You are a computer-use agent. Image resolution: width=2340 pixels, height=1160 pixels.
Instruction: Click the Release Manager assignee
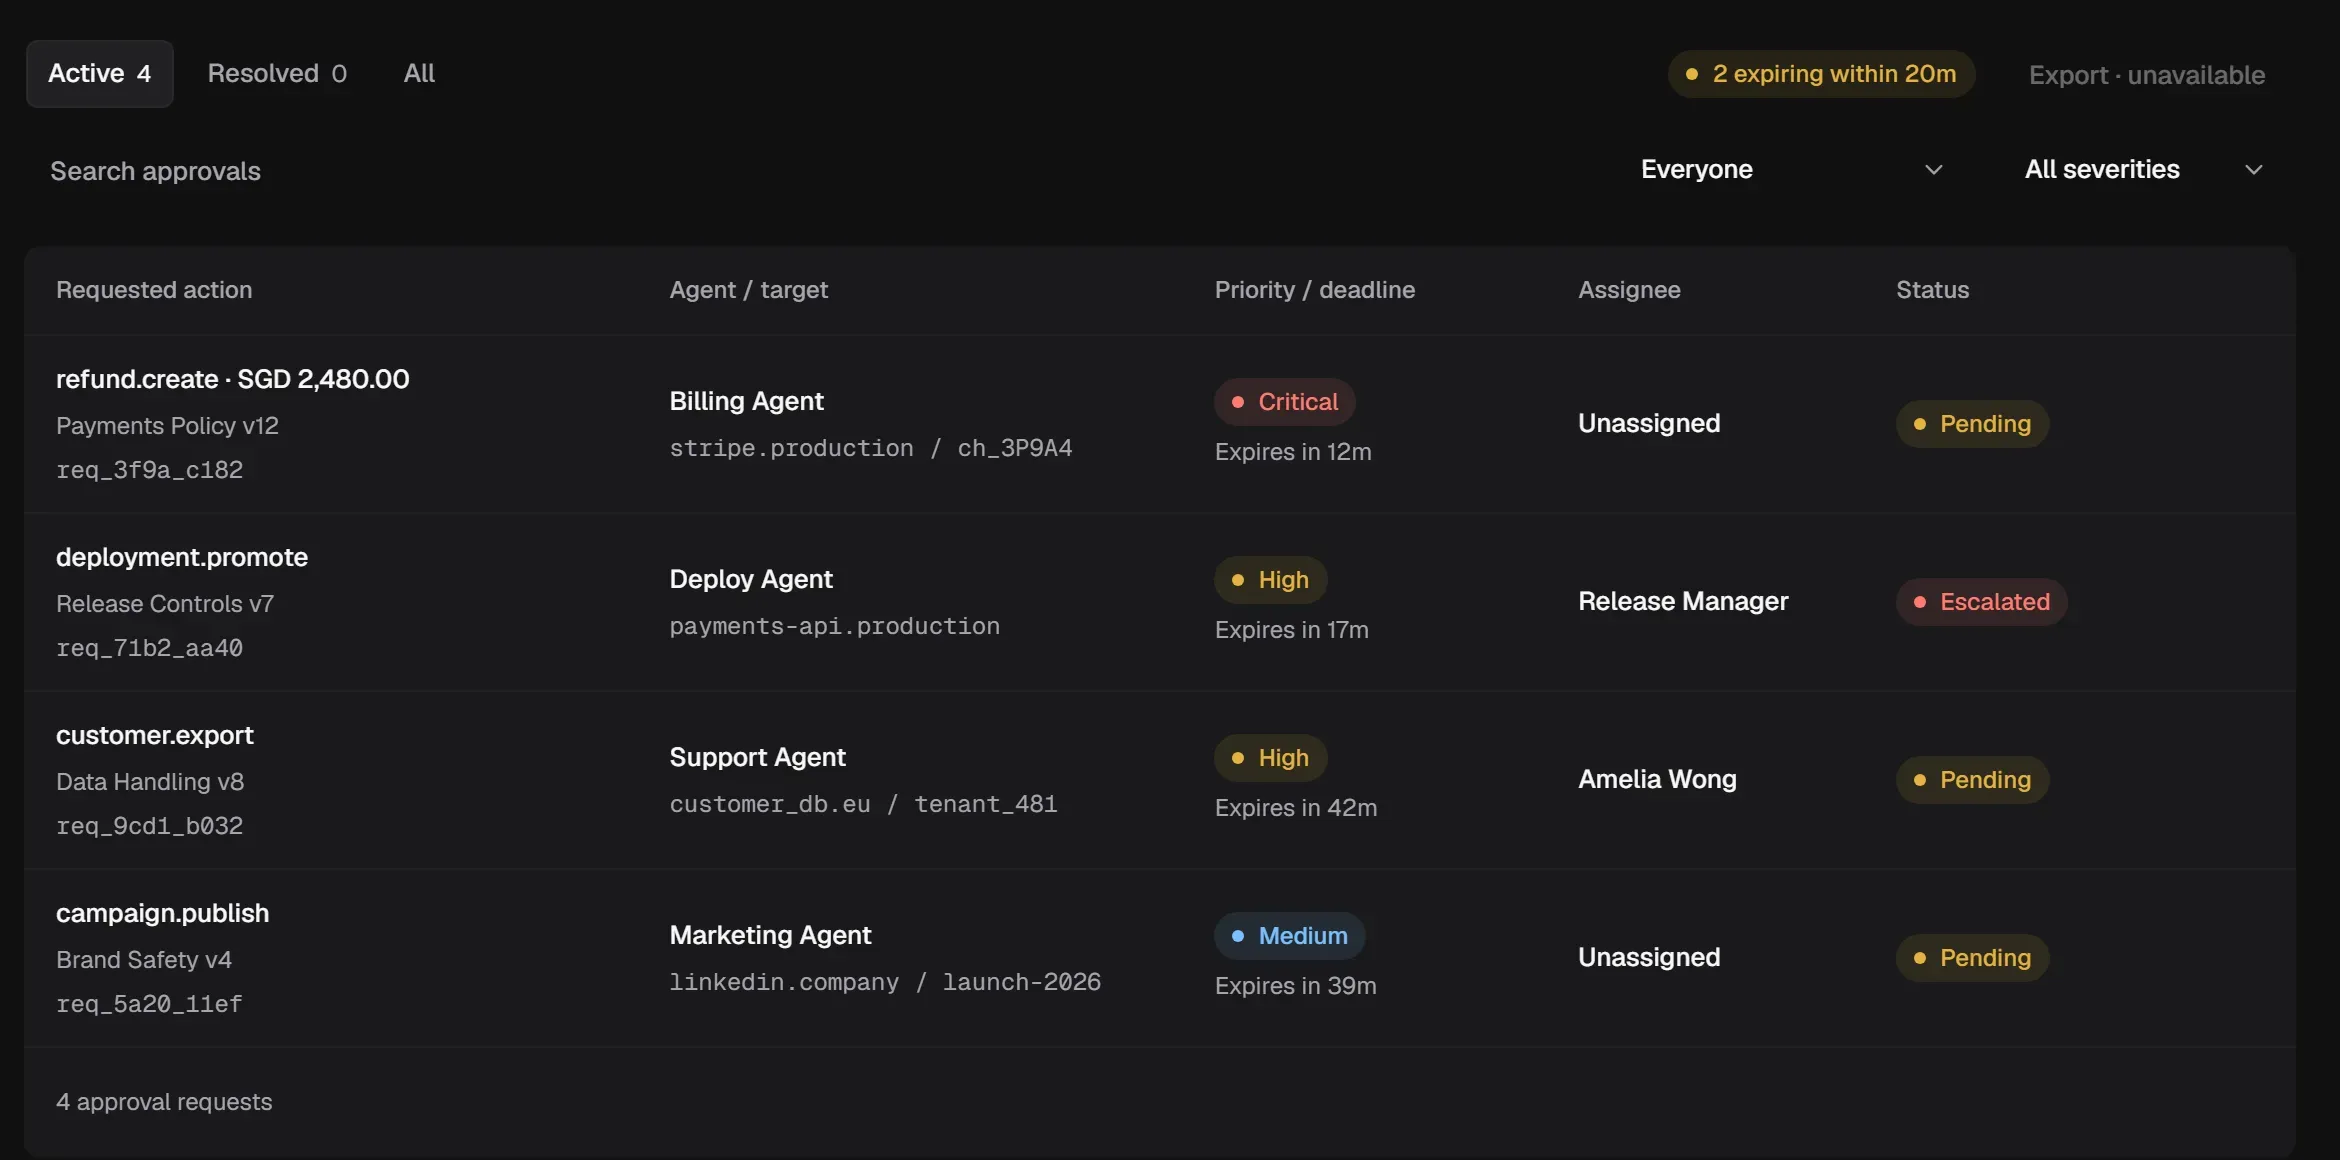[1683, 601]
